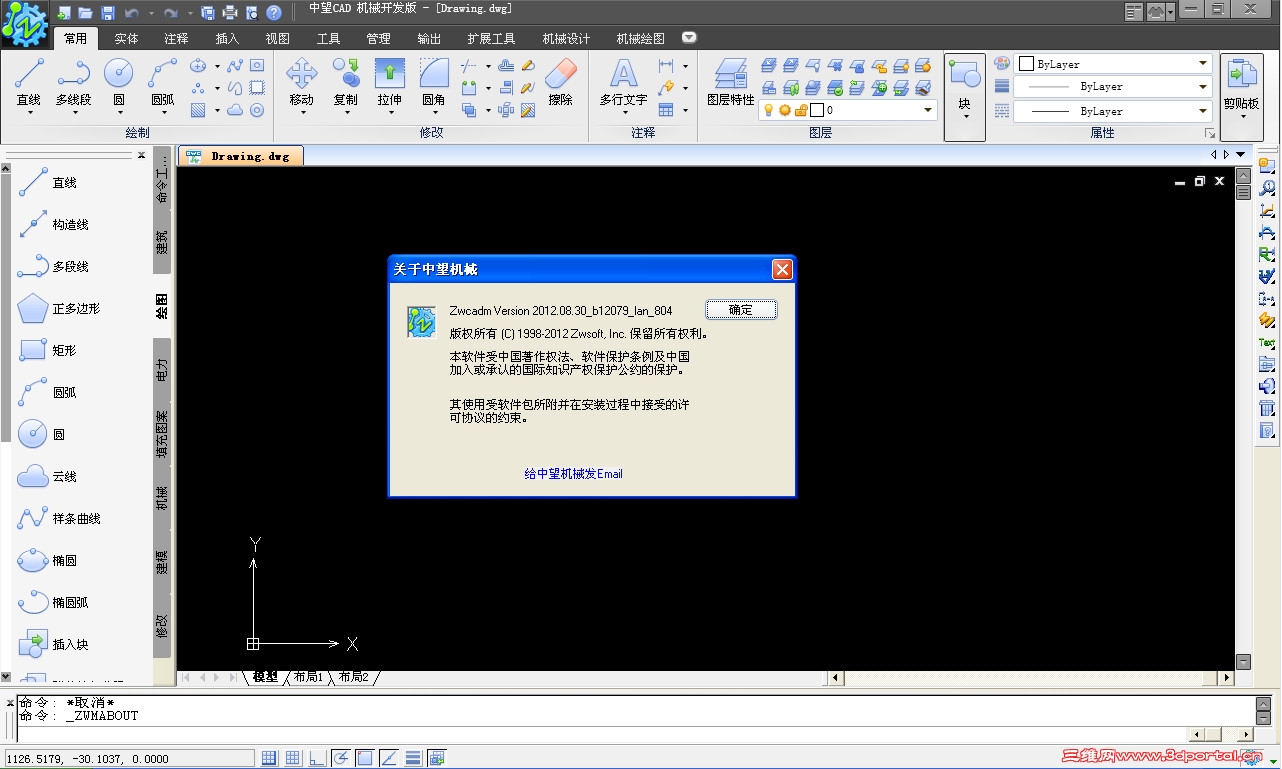The height and width of the screenshot is (769, 1282).
Task: Click the help question mark icon
Action: (273, 13)
